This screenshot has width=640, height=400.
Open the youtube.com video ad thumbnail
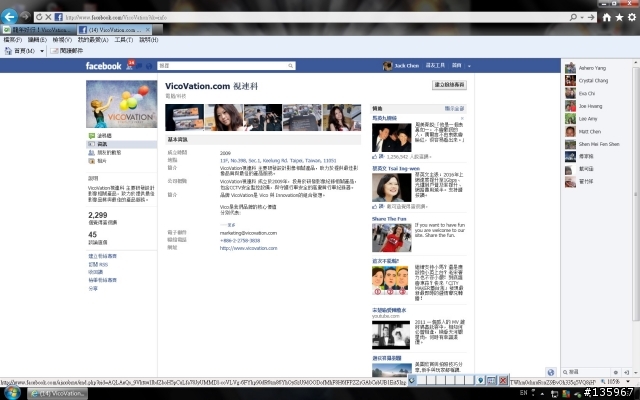391,335
